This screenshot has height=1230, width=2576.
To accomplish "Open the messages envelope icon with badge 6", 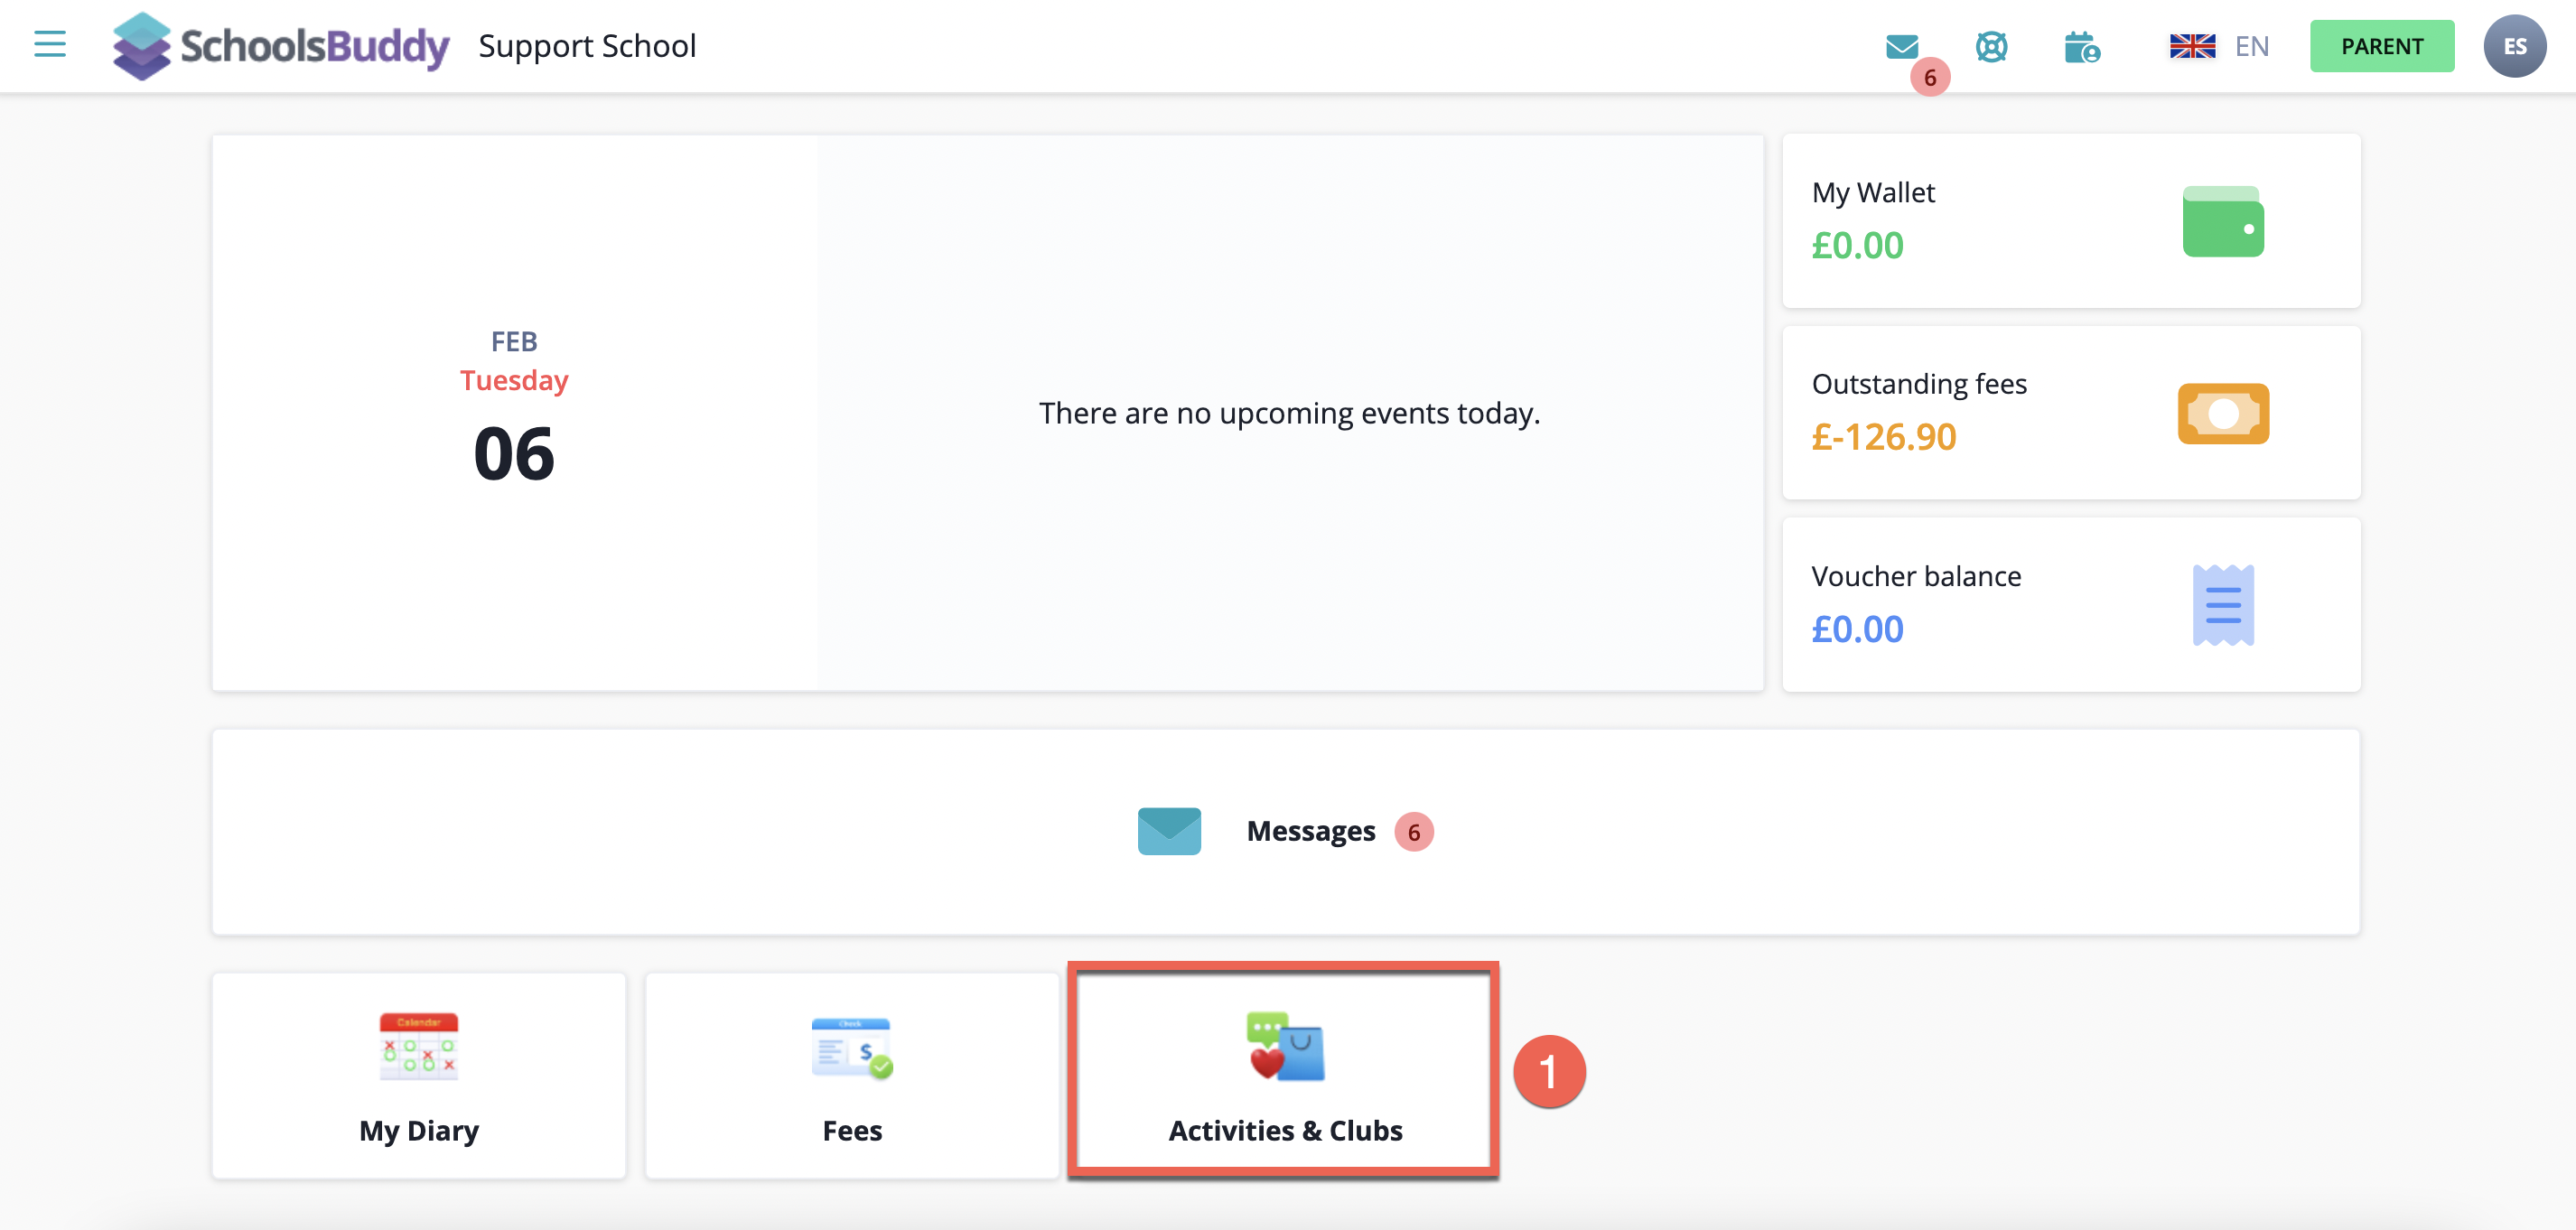I will (1901, 46).
